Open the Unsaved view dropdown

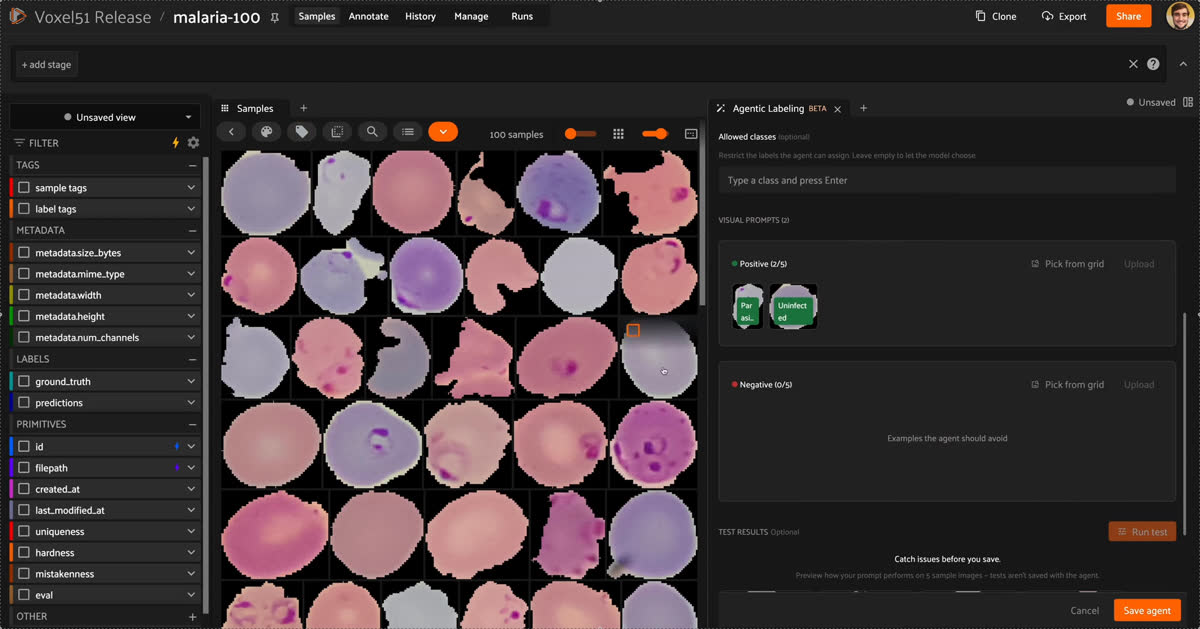point(105,117)
